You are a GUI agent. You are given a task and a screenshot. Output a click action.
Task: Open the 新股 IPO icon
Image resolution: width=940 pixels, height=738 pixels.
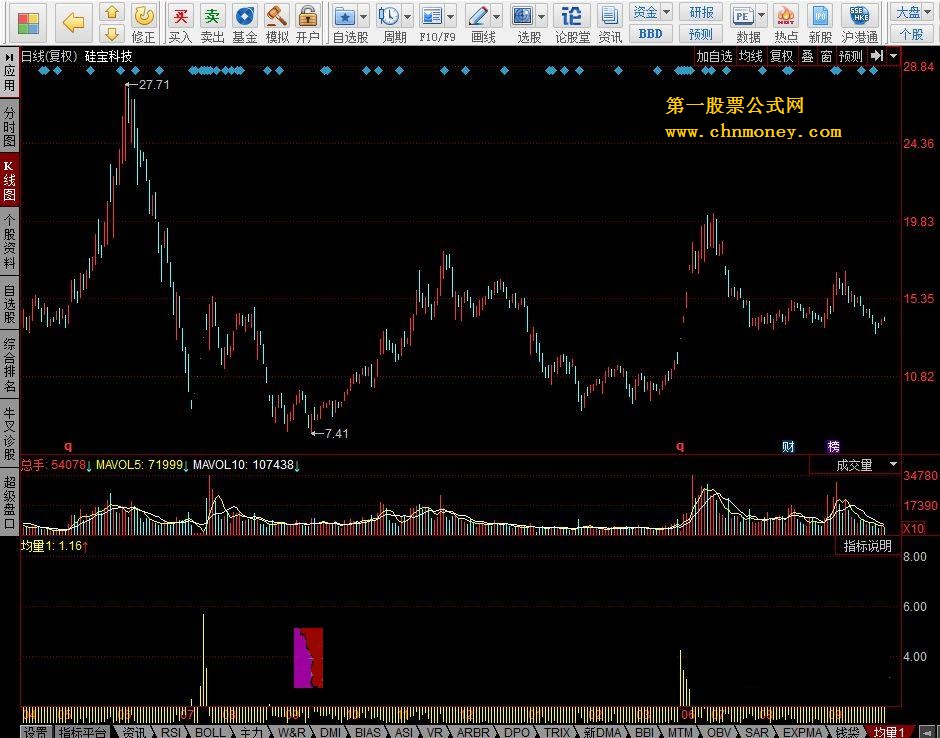820,16
